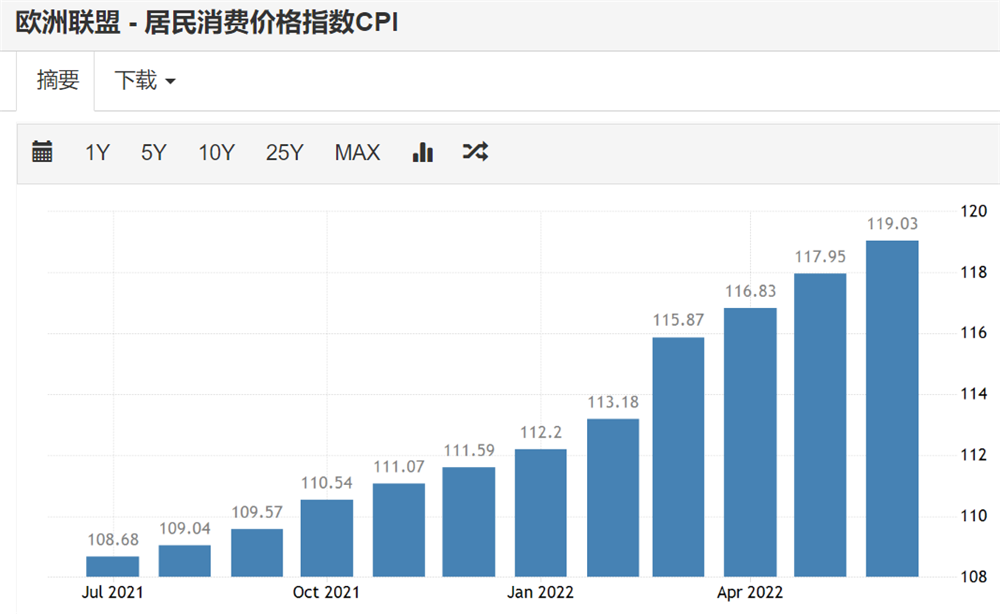This screenshot has width=1000, height=614.
Task: Expand the 下载 dropdown menu
Action: [x=145, y=80]
